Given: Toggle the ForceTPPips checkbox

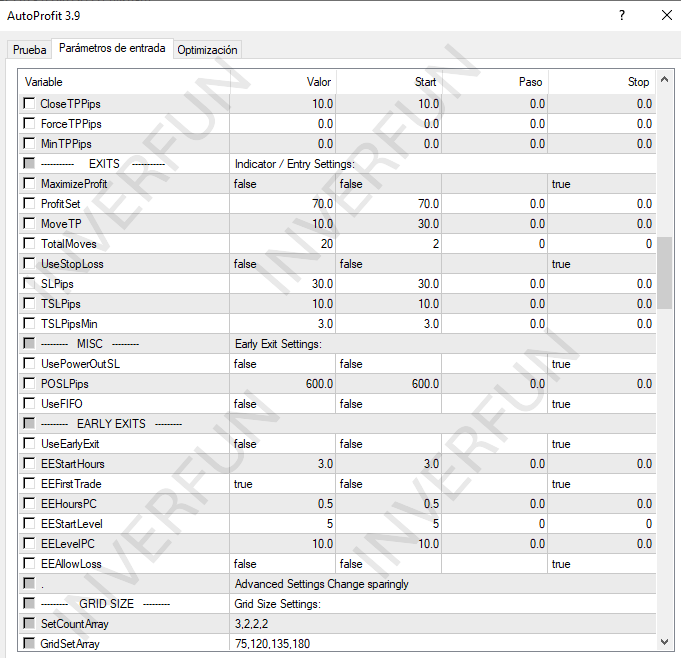Looking at the screenshot, I should tap(29, 123).
